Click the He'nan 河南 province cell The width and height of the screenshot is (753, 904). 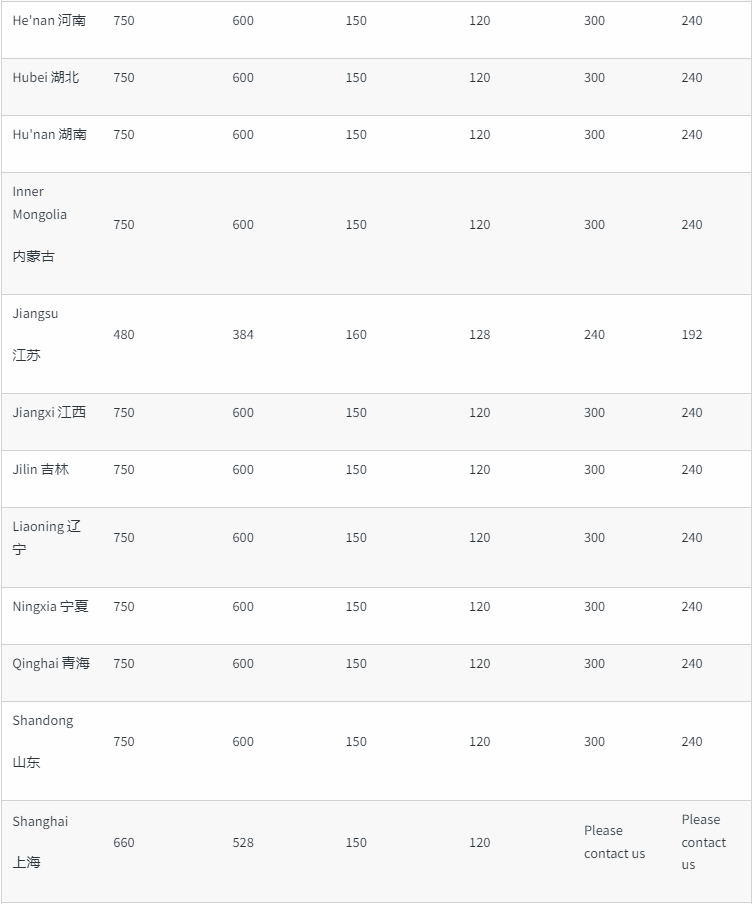(49, 21)
